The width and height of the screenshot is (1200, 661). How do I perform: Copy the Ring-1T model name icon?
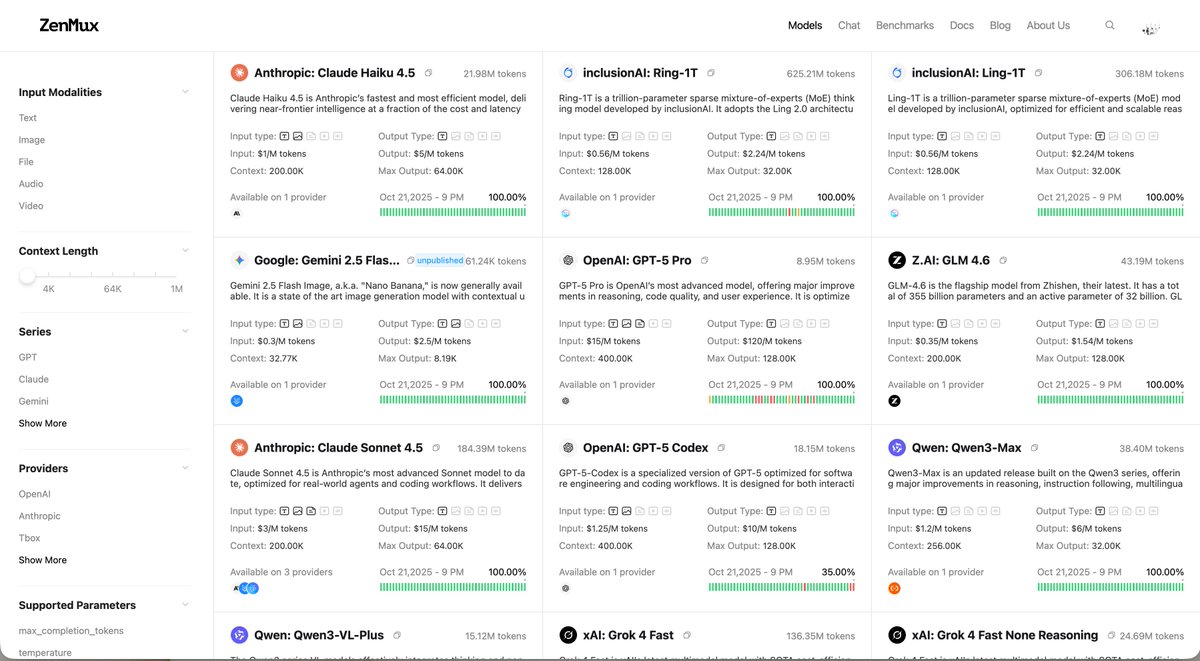(x=711, y=73)
